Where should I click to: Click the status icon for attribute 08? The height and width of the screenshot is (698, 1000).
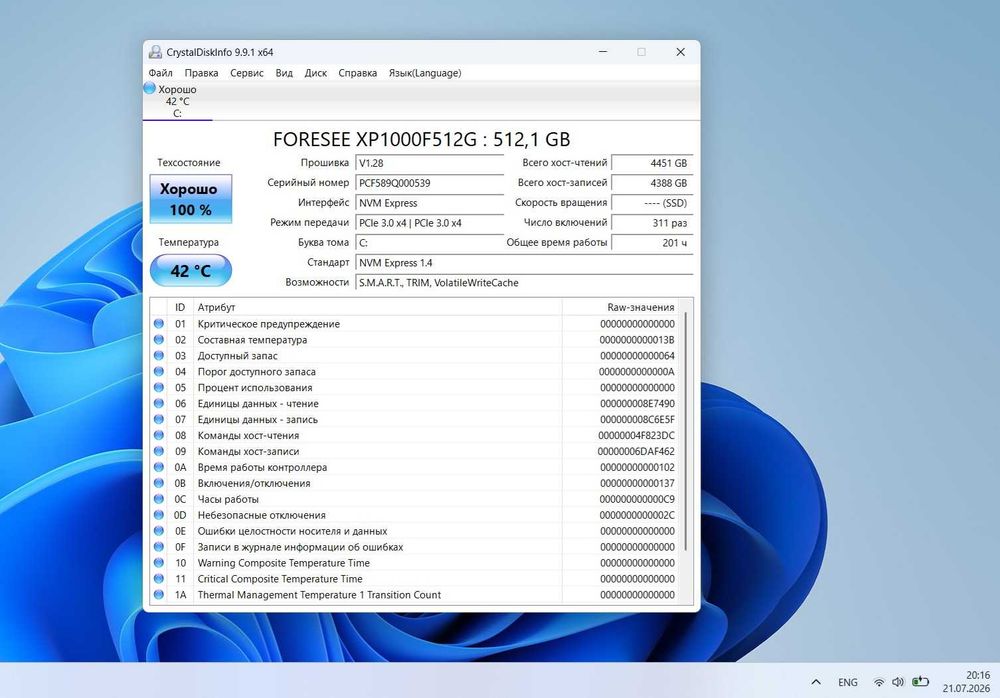click(x=159, y=435)
